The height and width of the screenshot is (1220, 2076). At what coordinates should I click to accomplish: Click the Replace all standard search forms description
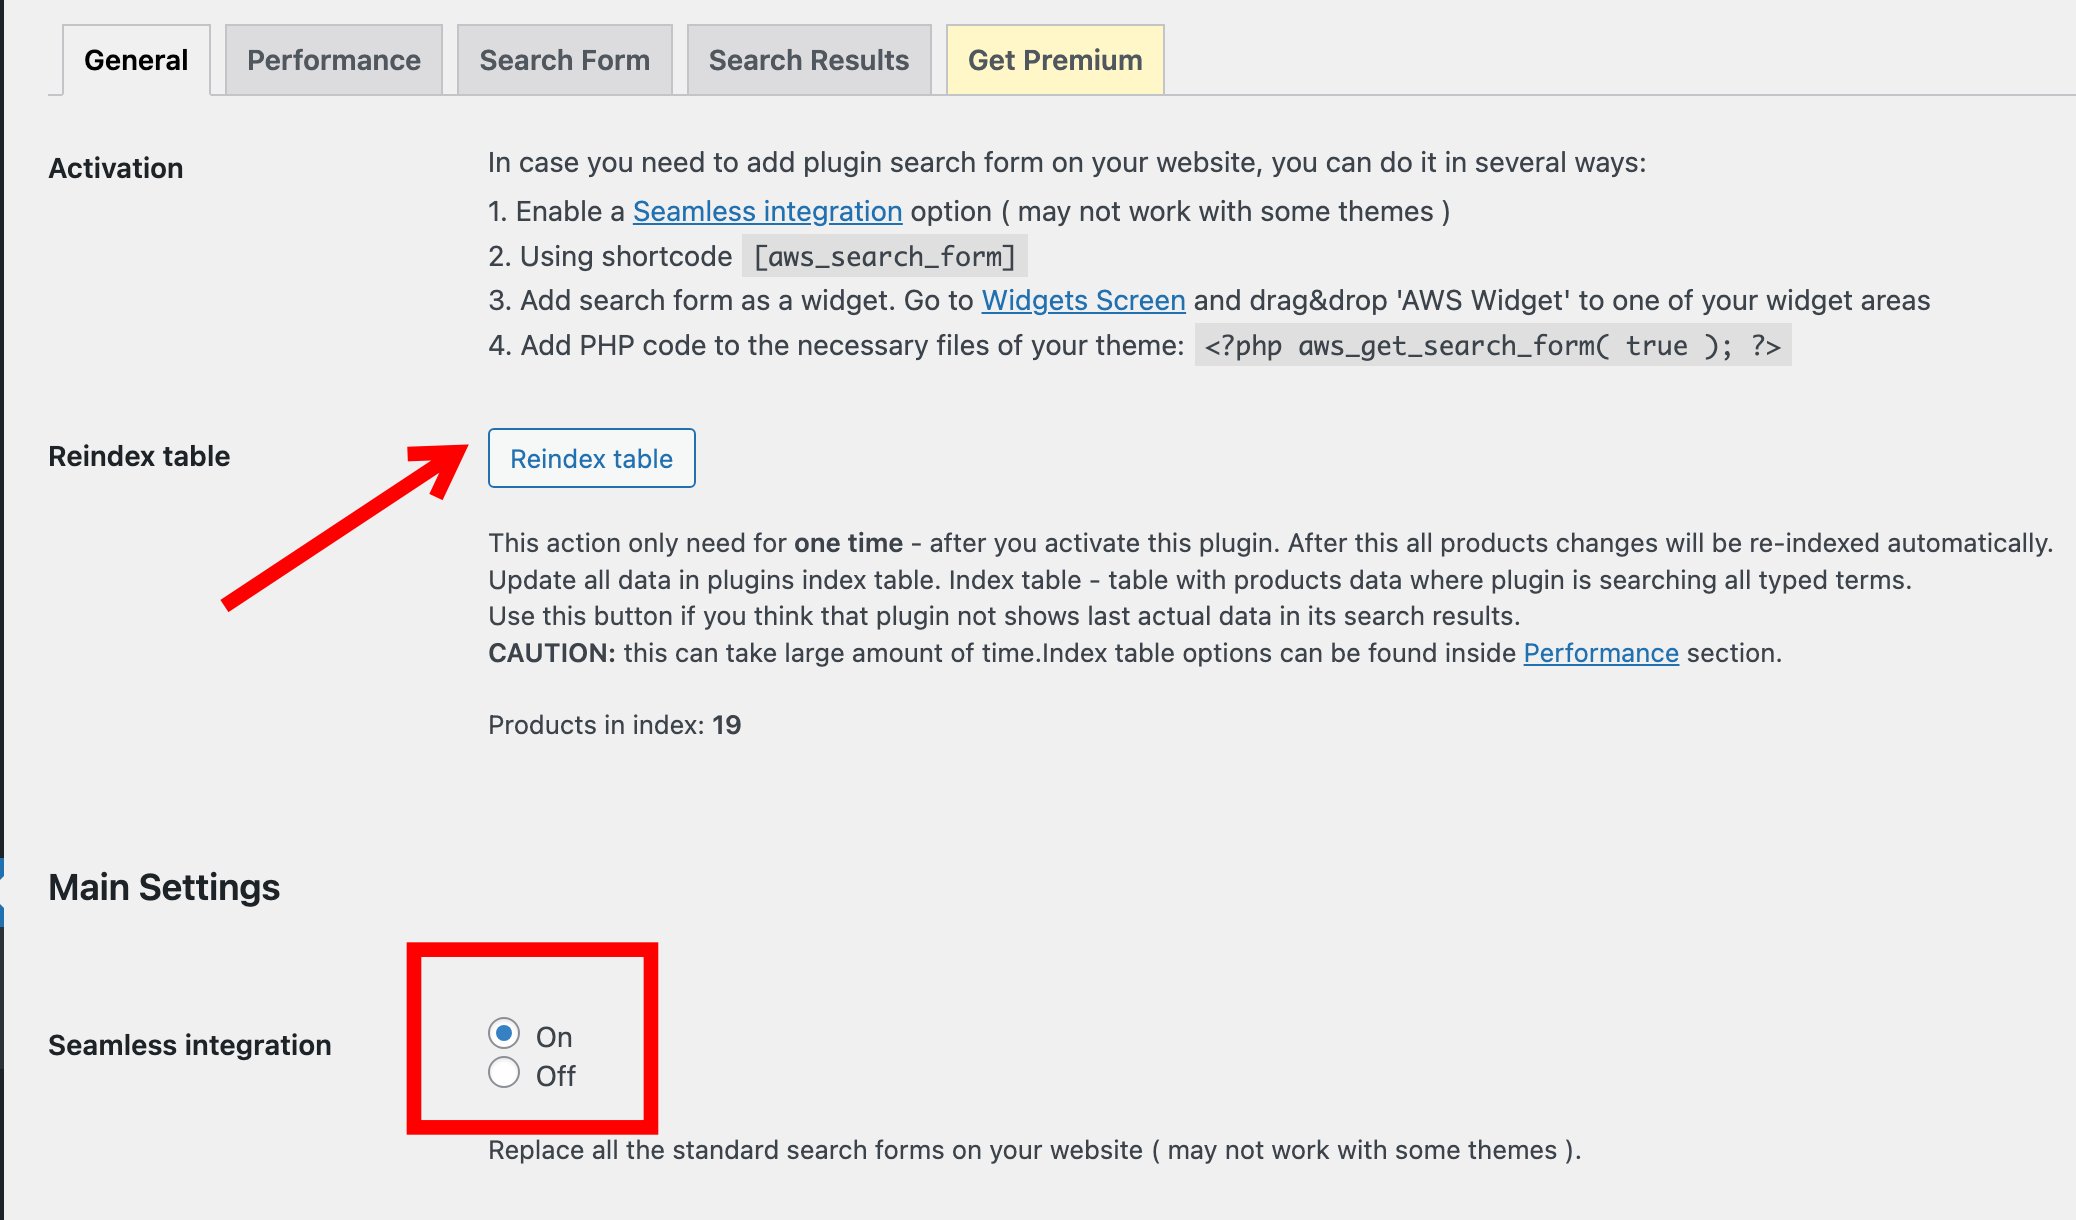[x=1035, y=1150]
